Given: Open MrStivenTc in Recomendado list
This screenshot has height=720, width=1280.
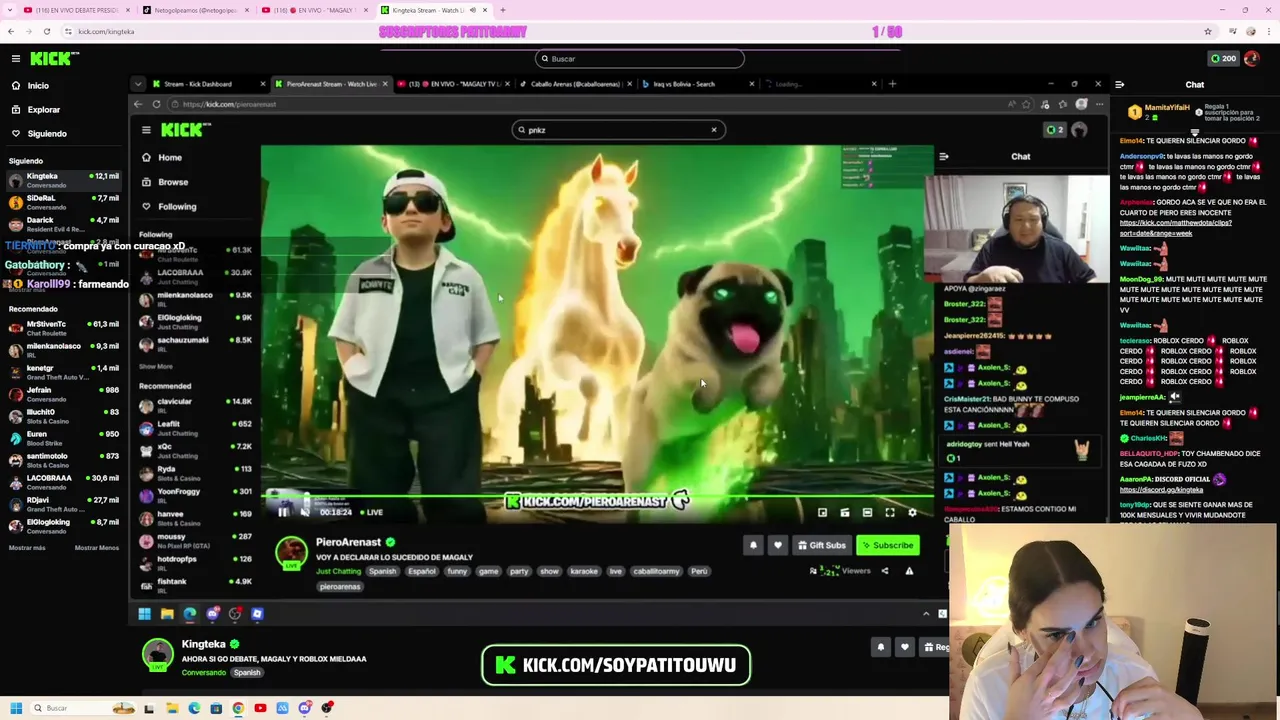Looking at the screenshot, I should pos(63,328).
